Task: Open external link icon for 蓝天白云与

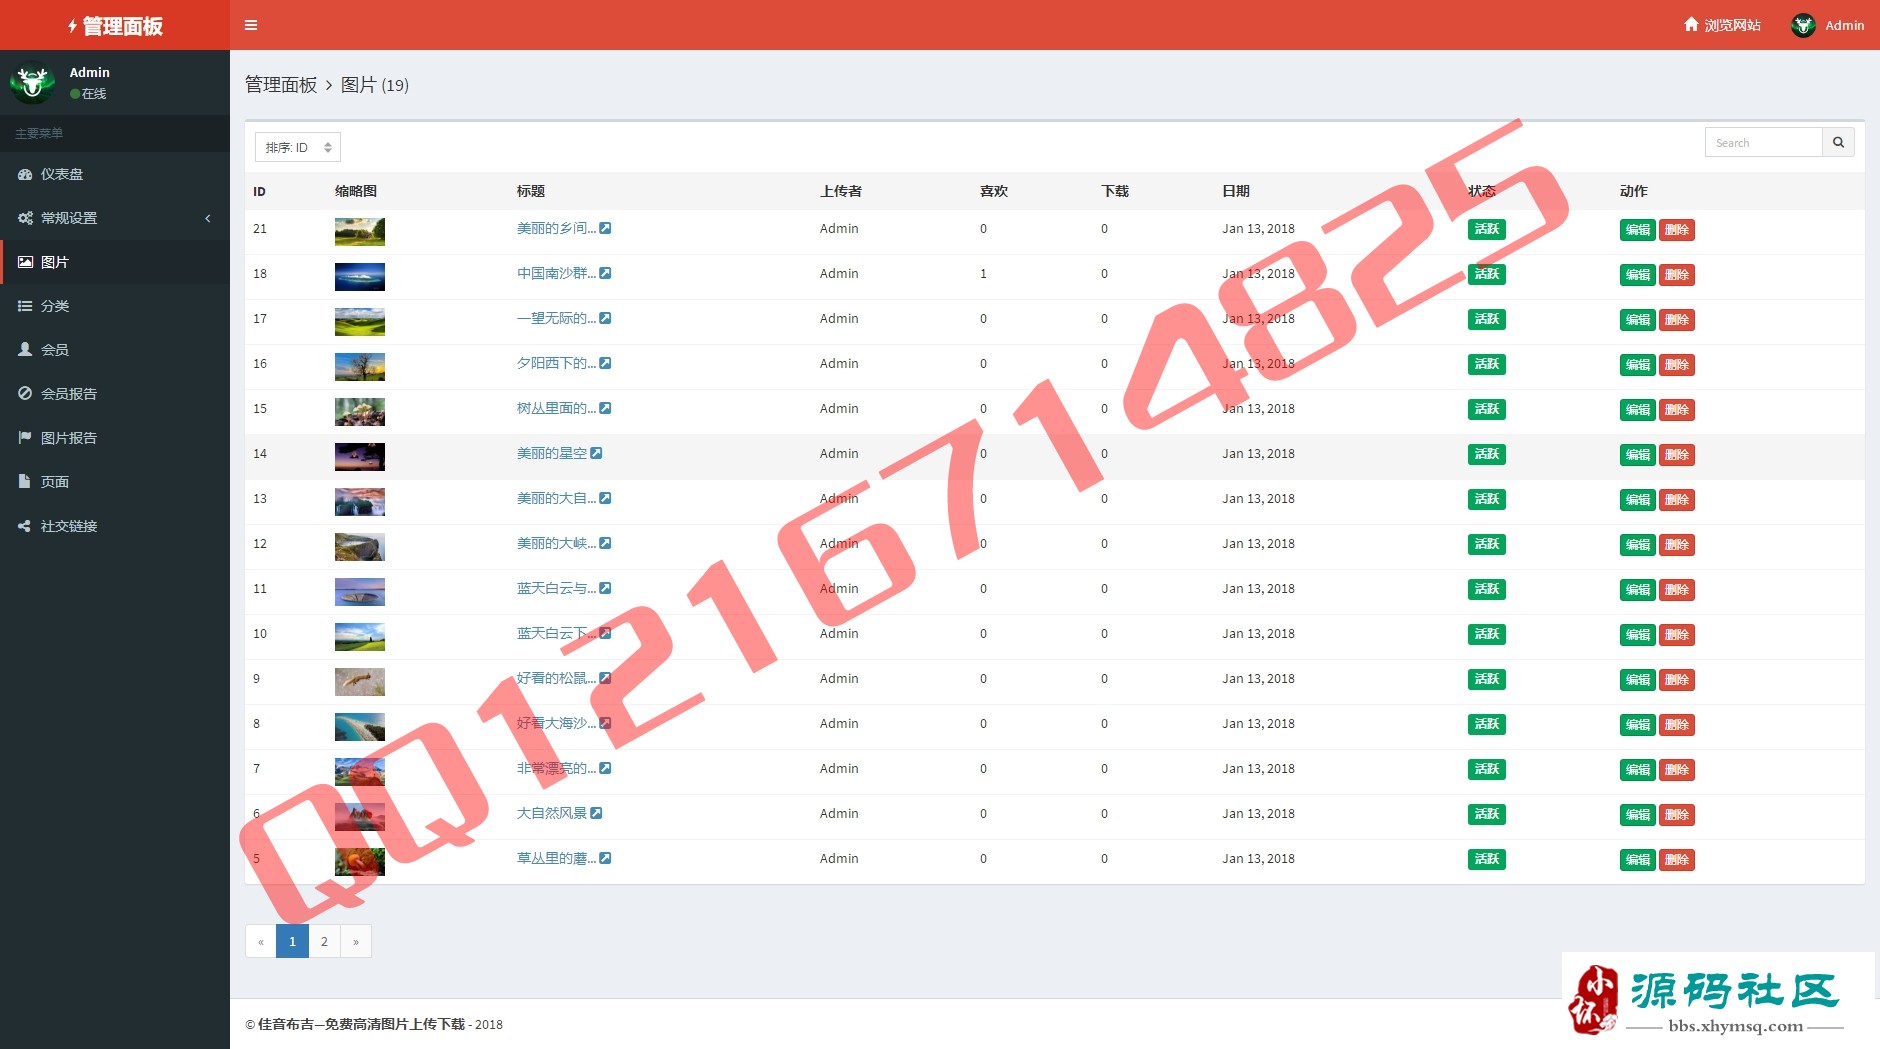Action: pos(605,588)
